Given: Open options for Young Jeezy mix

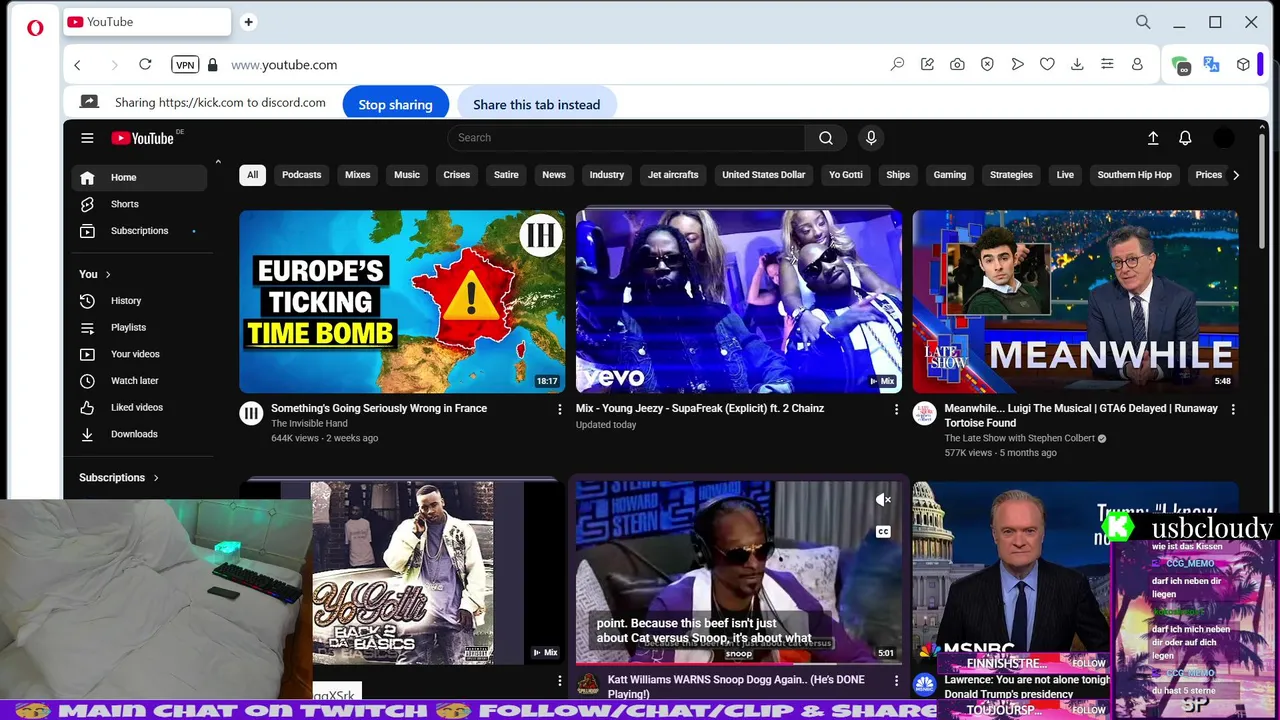Looking at the screenshot, I should [x=896, y=409].
